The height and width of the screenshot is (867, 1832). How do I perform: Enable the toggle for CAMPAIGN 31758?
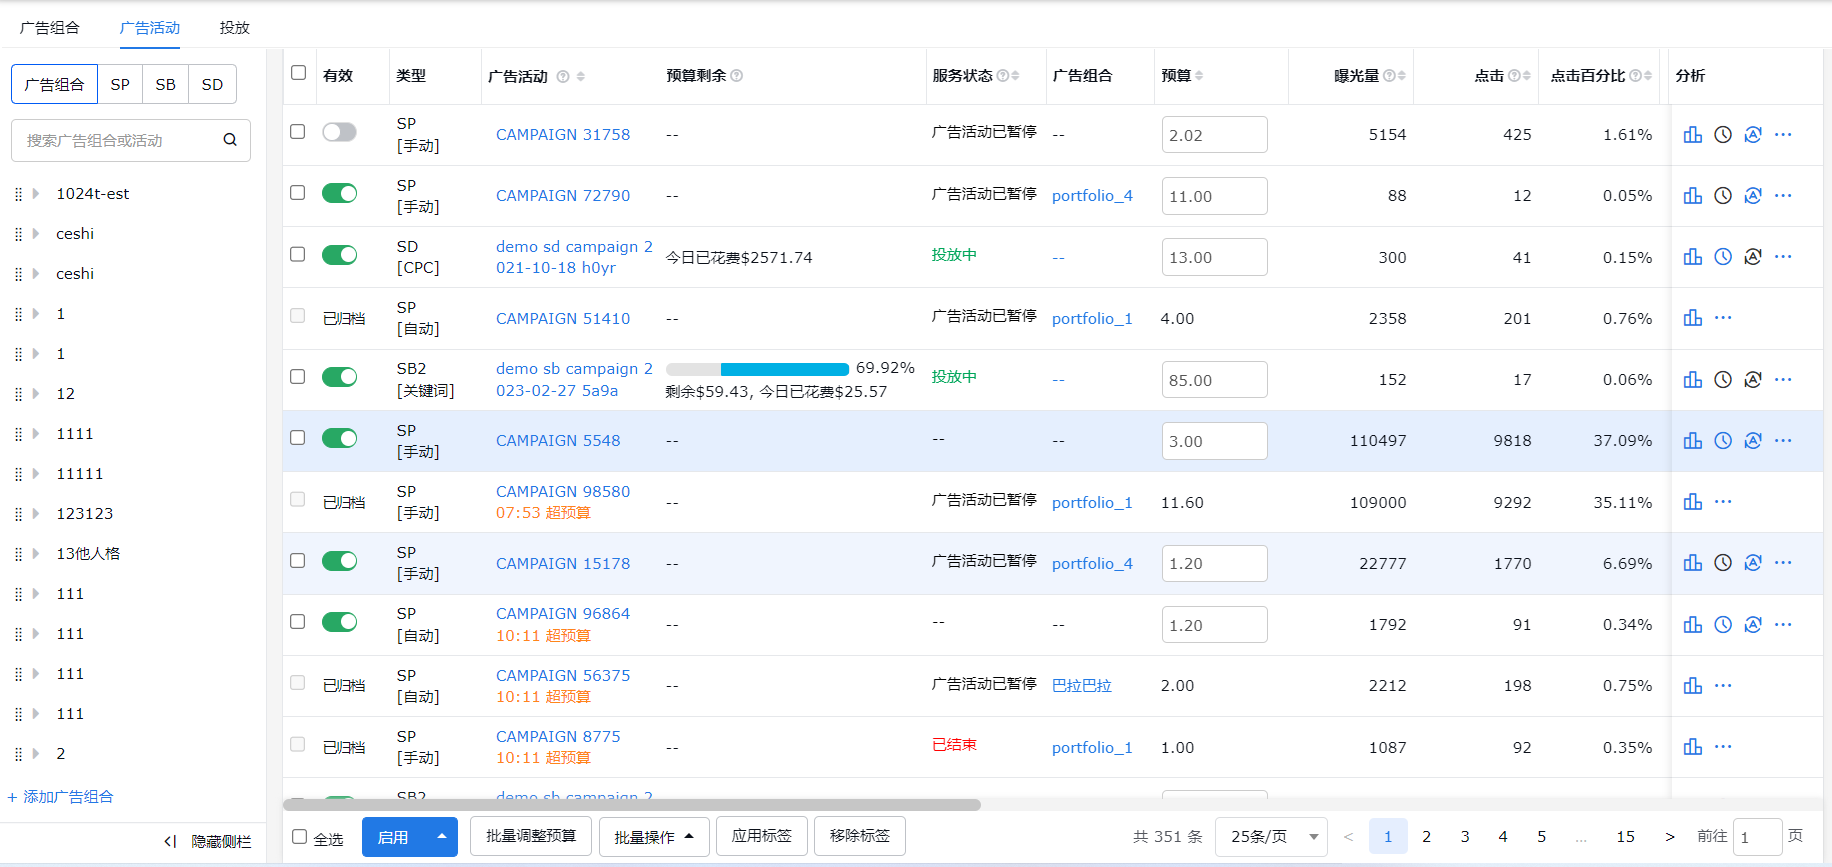pos(339,132)
